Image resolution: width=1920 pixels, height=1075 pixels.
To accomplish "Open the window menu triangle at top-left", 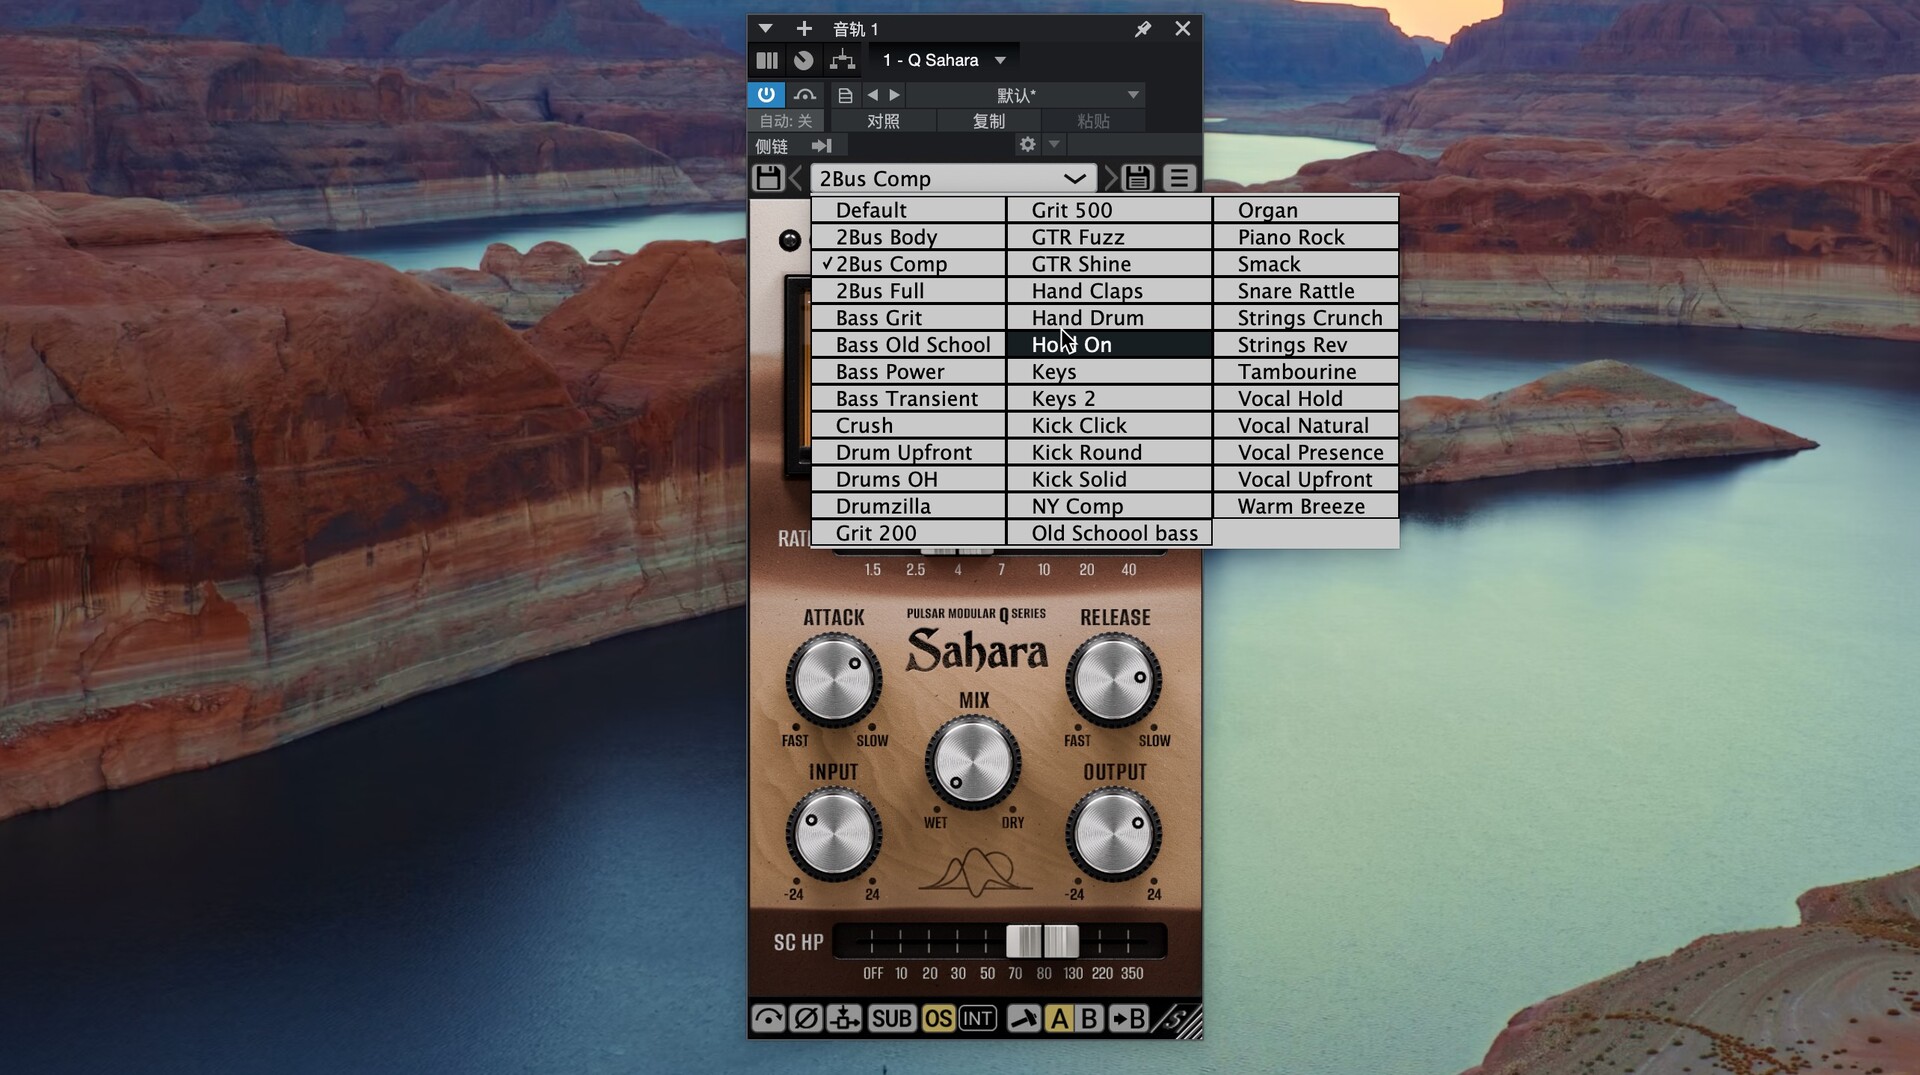I will 765,29.
